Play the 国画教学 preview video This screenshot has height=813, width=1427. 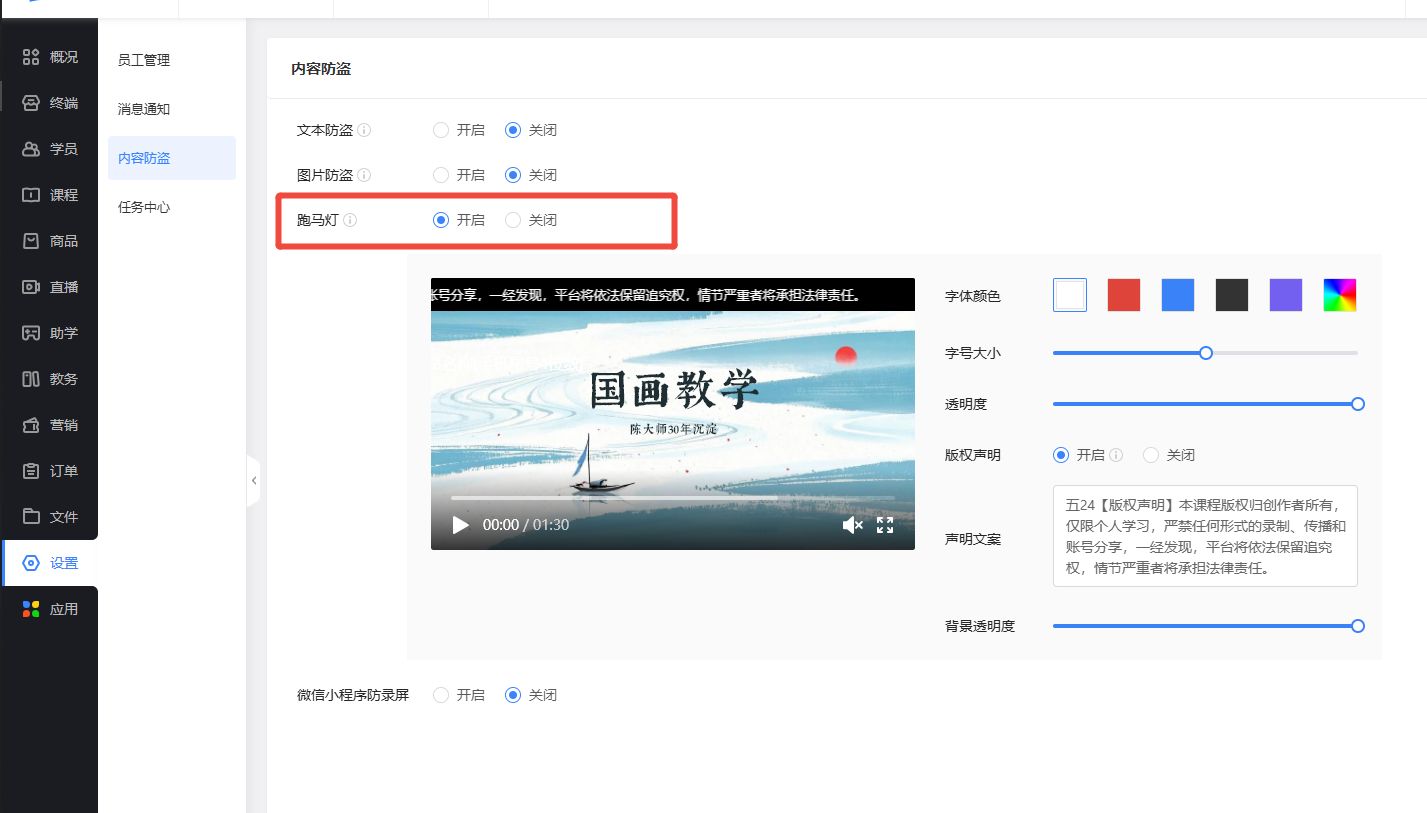click(x=460, y=525)
